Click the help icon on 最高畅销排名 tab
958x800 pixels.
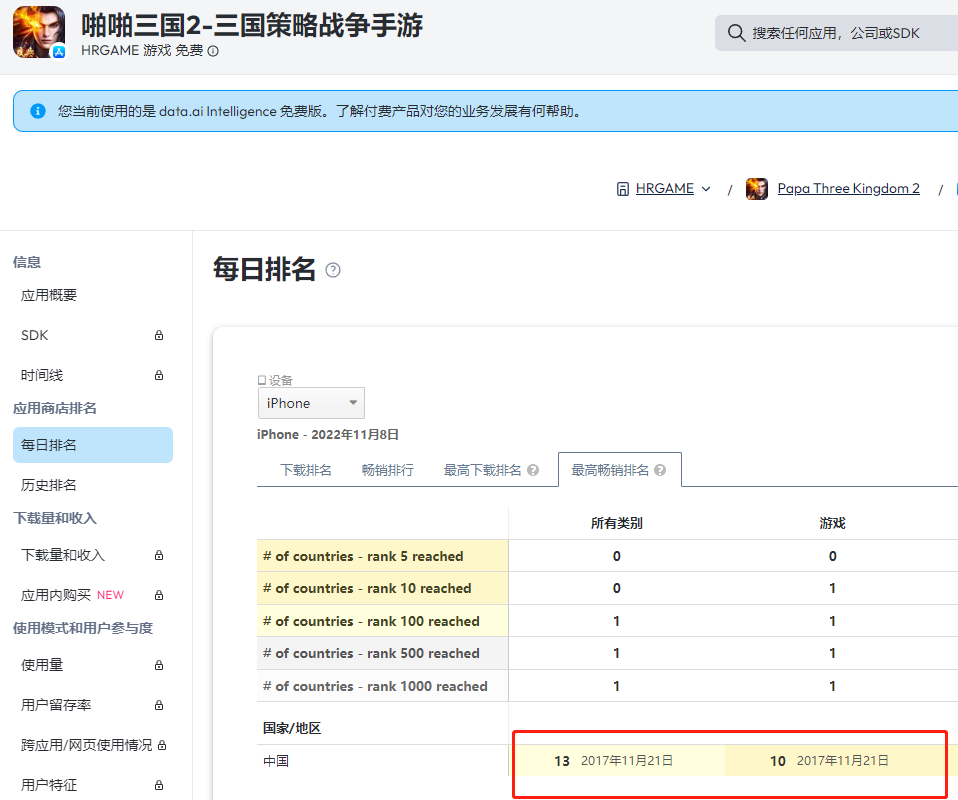click(x=661, y=469)
